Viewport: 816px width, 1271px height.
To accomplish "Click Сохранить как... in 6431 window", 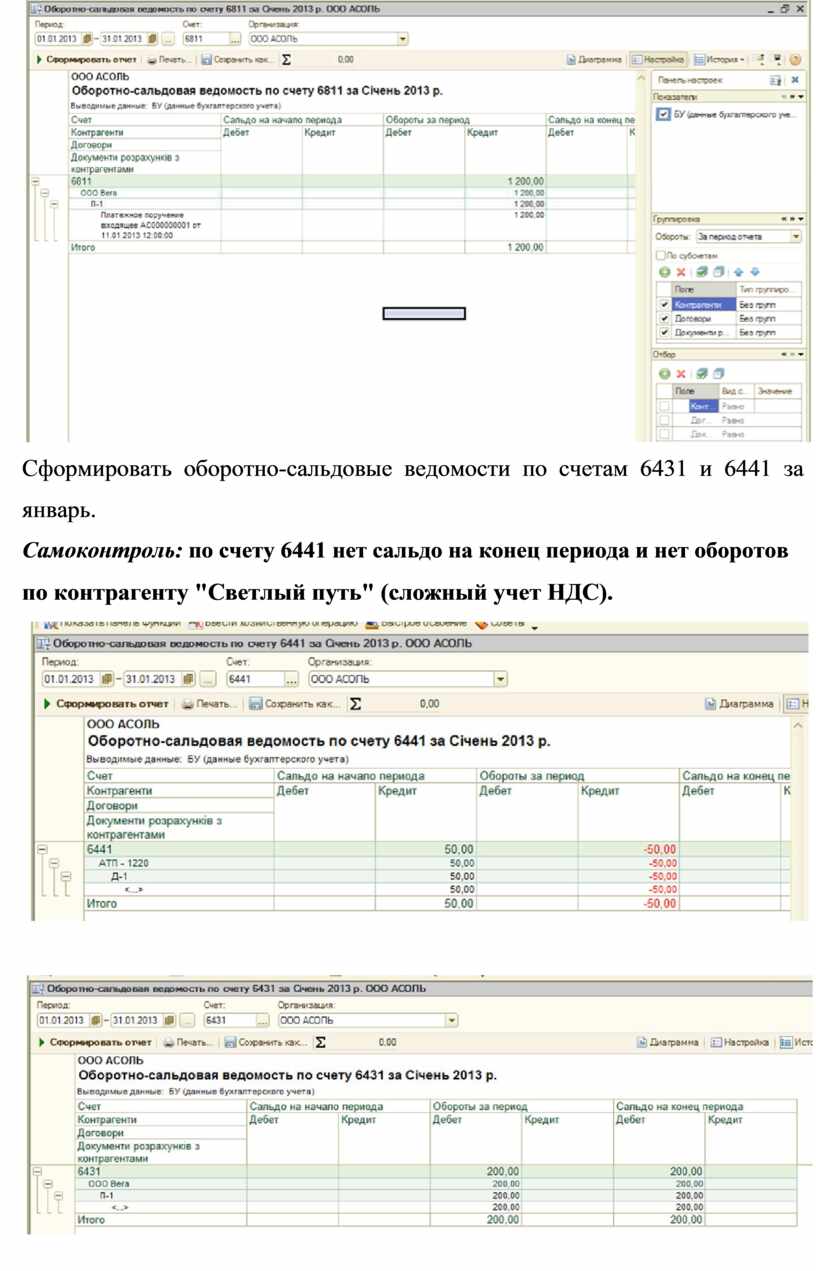I will pyautogui.click(x=266, y=1042).
